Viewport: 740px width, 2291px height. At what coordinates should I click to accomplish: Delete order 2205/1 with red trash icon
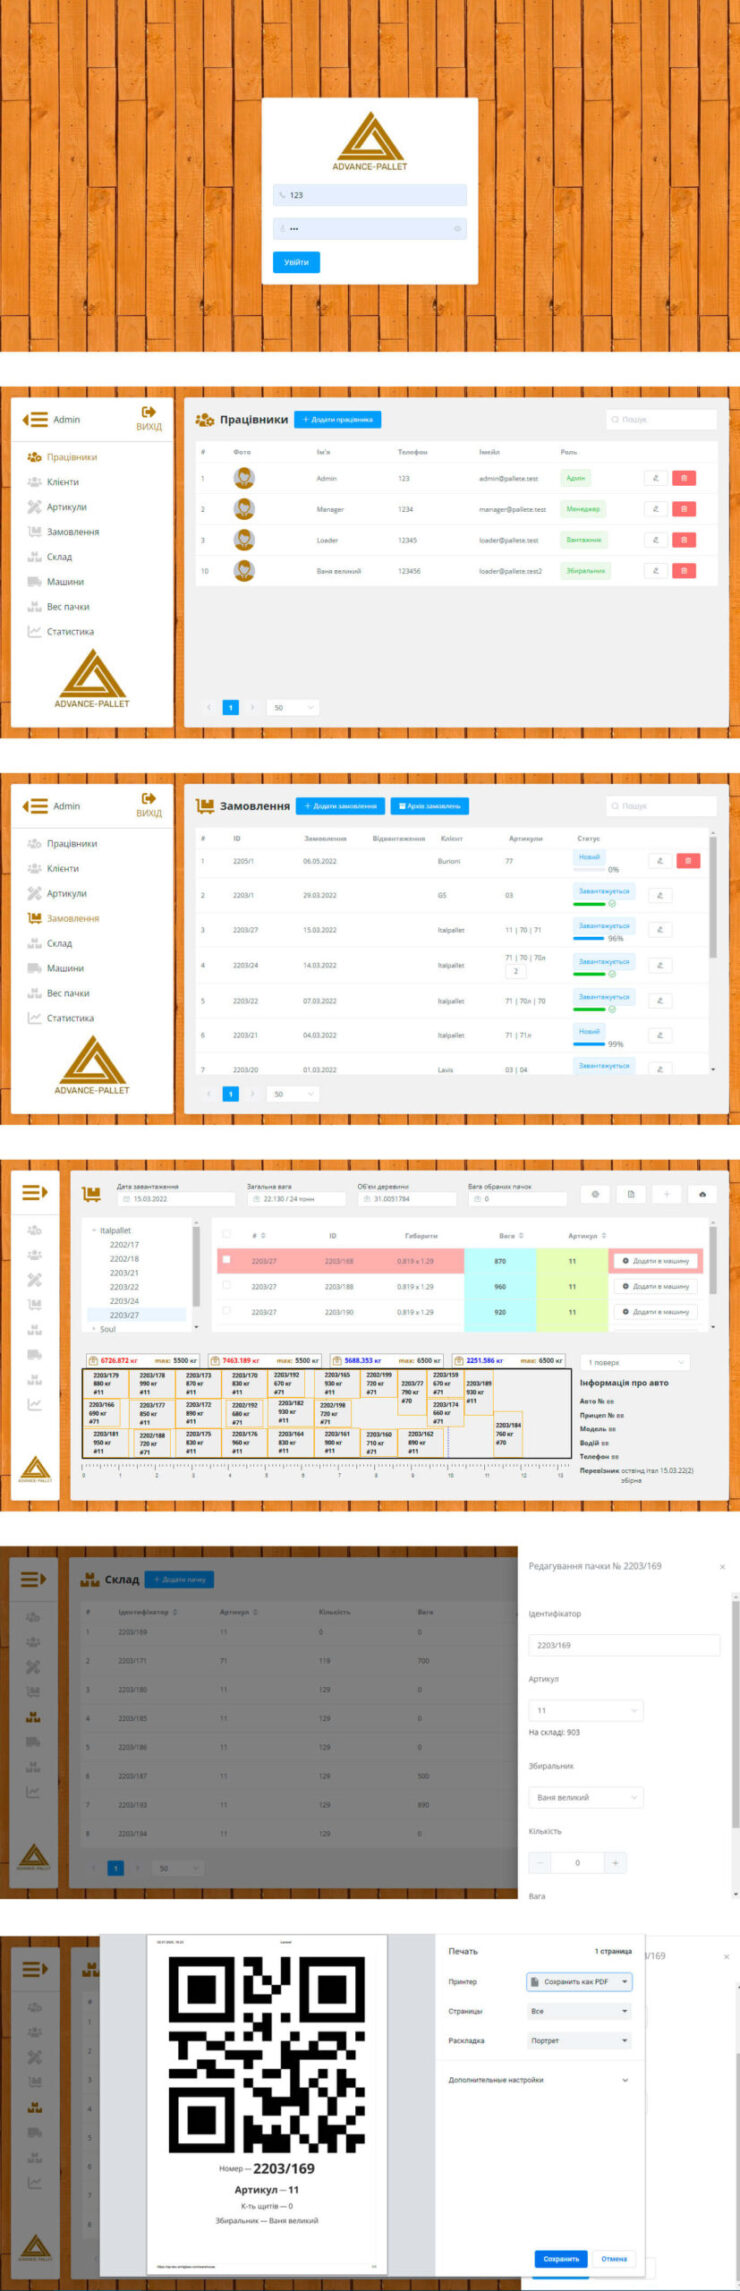click(x=688, y=860)
